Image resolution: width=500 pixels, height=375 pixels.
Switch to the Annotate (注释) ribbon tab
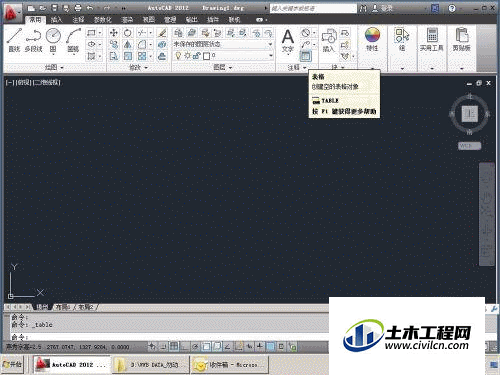(x=78, y=20)
